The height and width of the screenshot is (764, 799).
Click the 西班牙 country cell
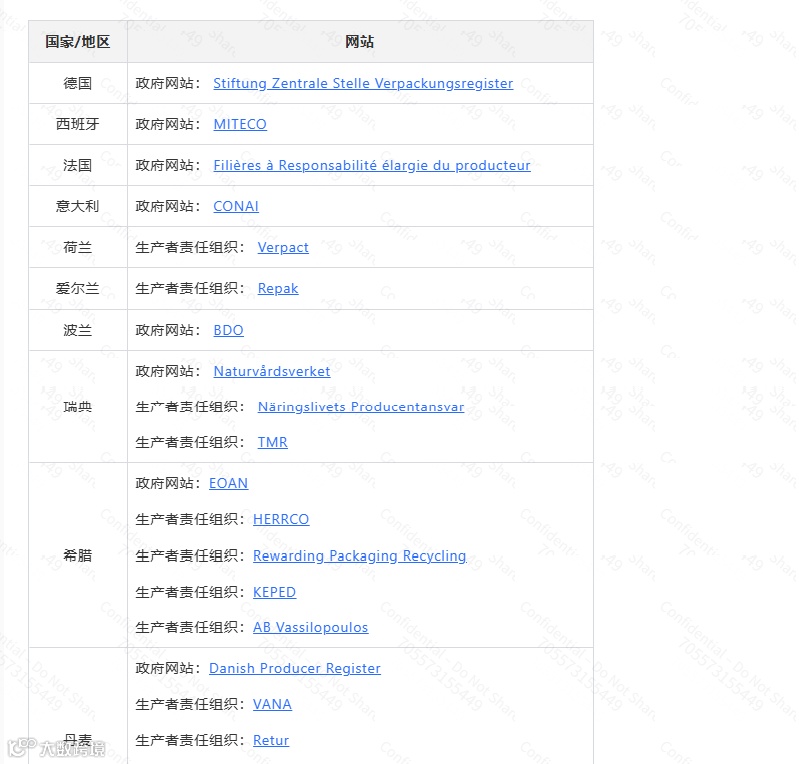click(77, 124)
